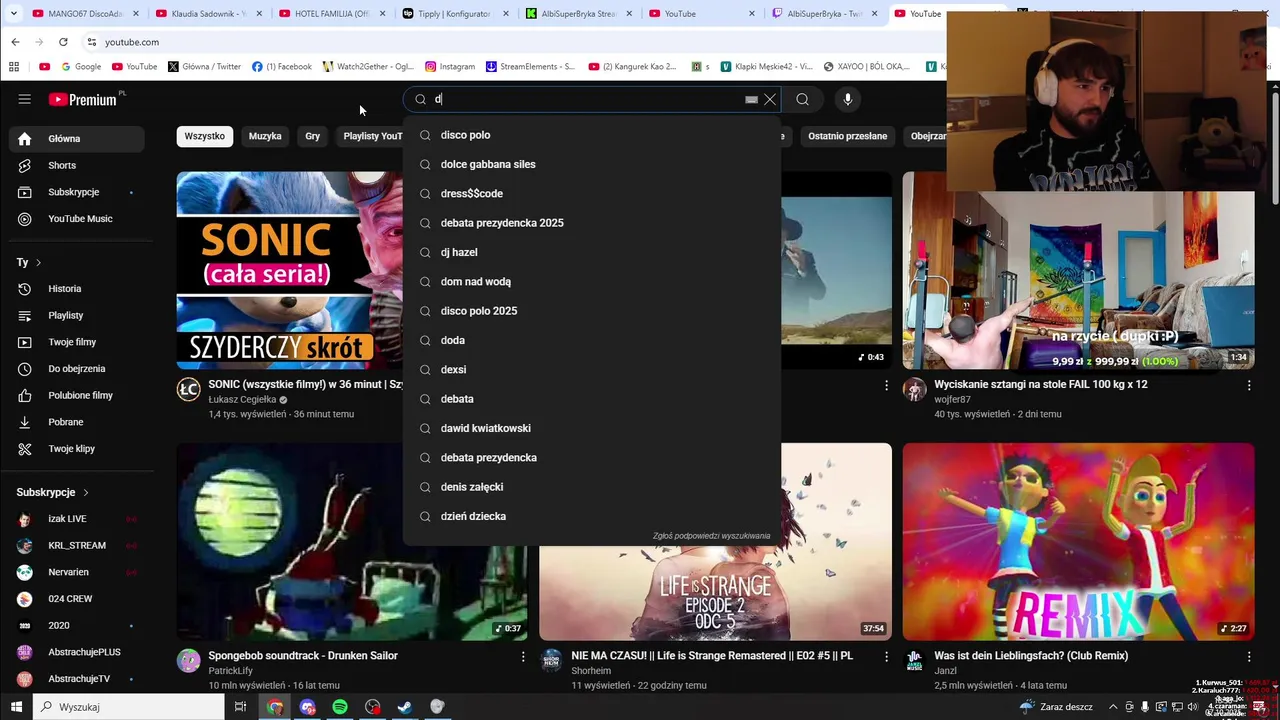Choose the 'doda' suggestion

click(x=592, y=340)
